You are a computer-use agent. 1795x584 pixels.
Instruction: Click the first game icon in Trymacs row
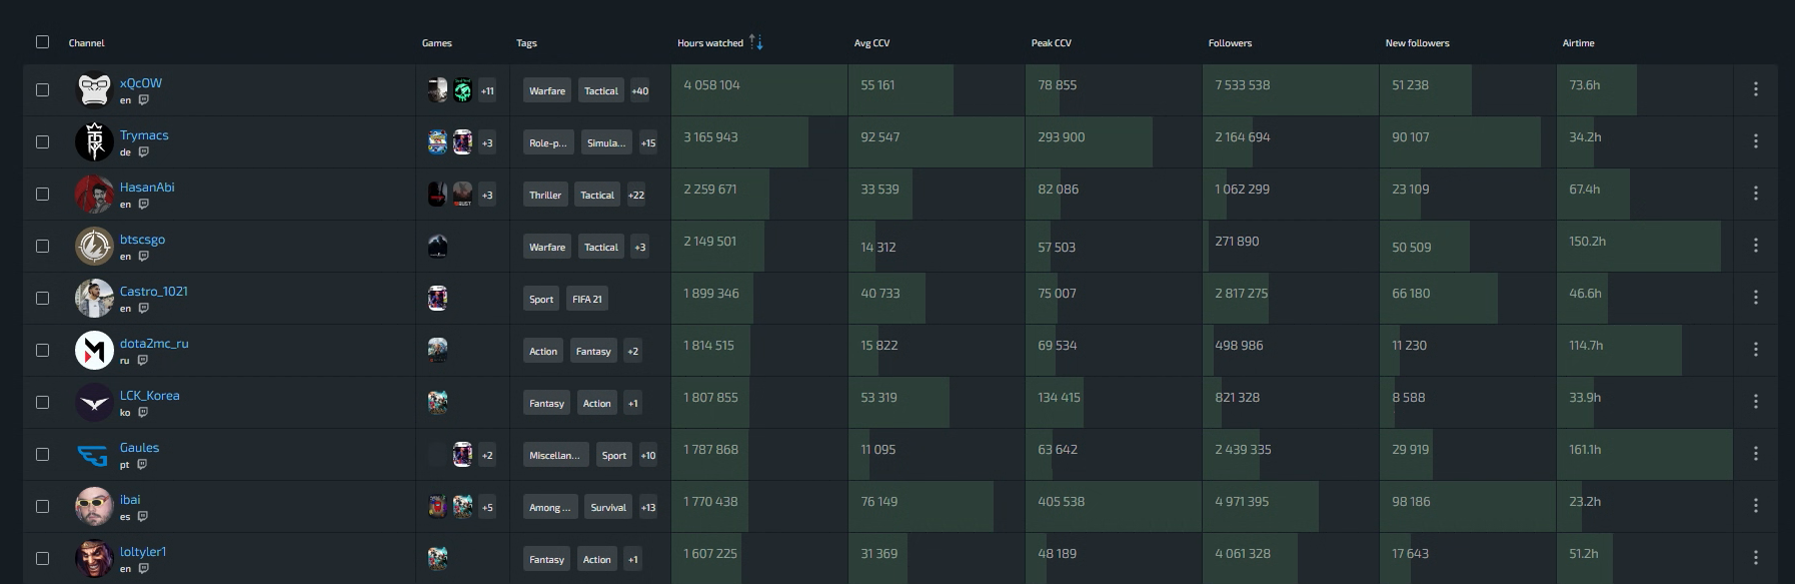[437, 142]
